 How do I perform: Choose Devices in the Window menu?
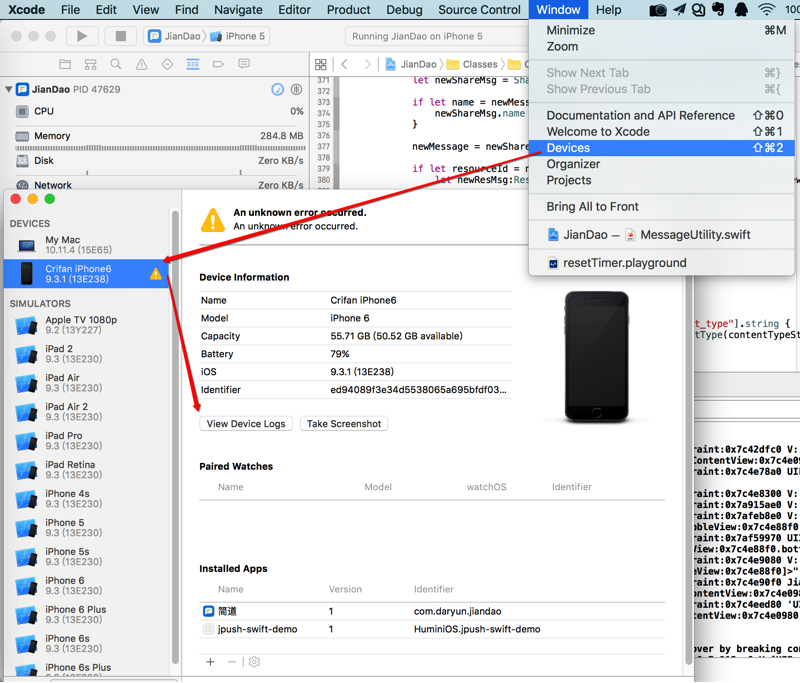tap(661, 148)
